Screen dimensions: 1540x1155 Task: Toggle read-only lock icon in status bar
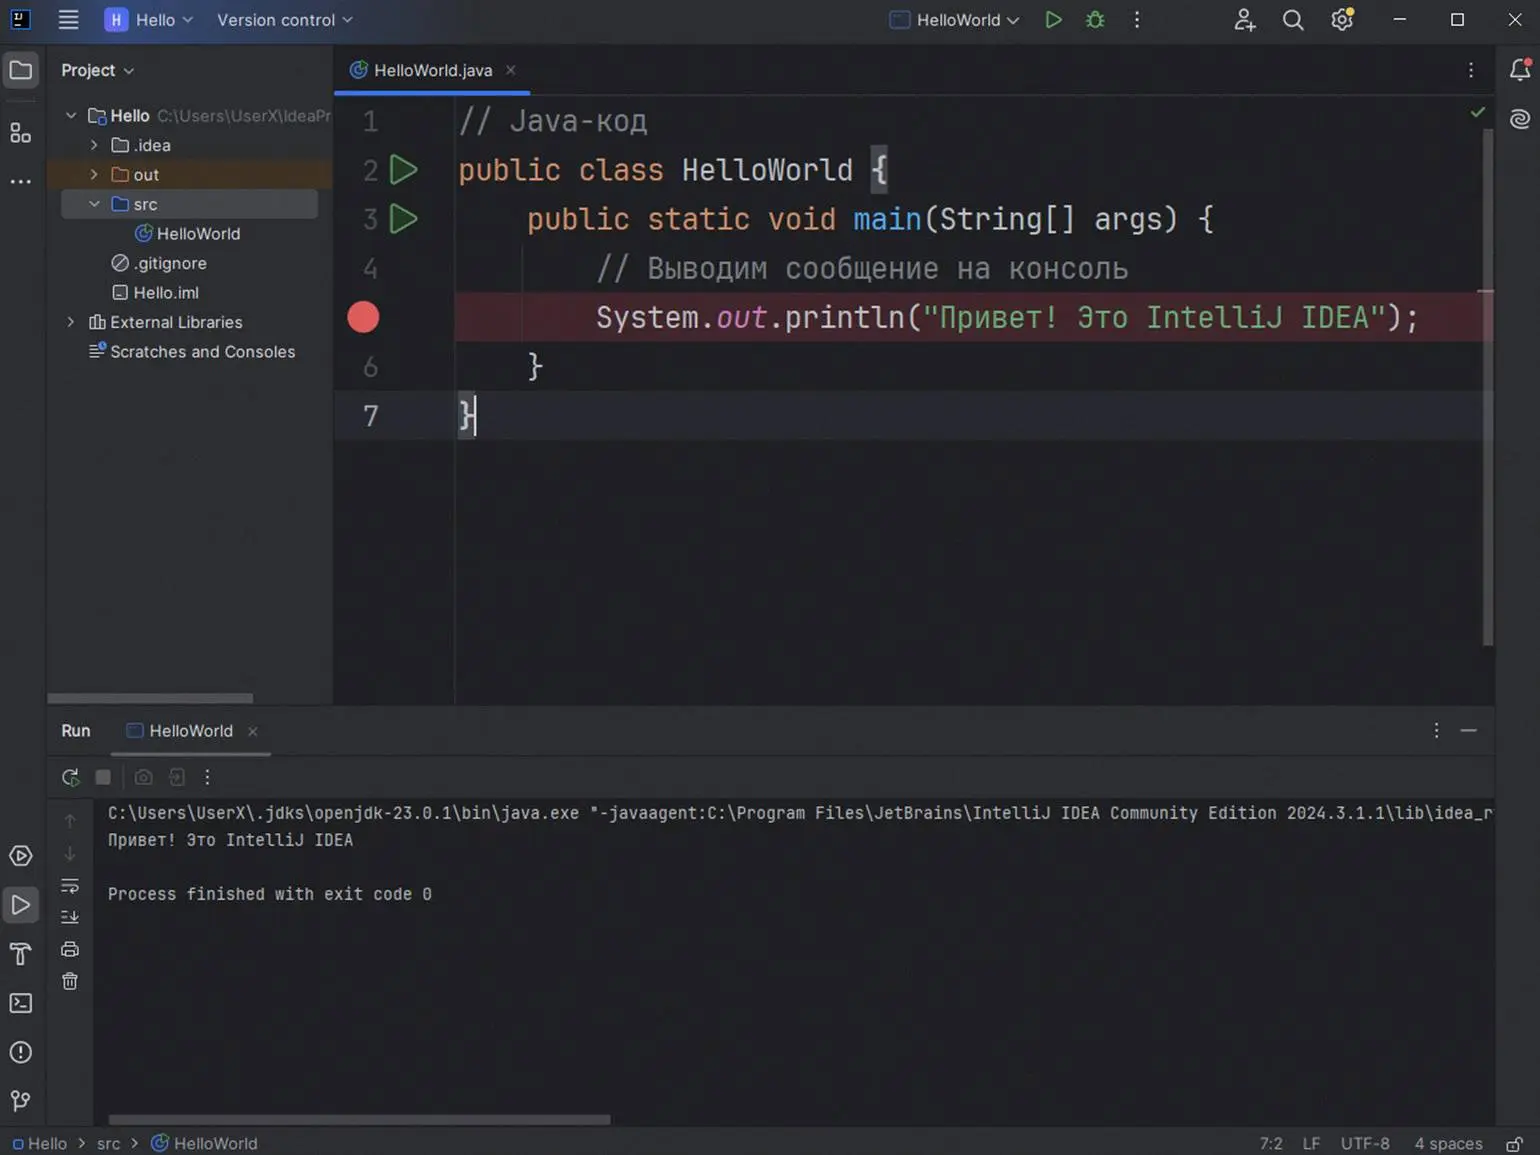[x=1515, y=1143]
